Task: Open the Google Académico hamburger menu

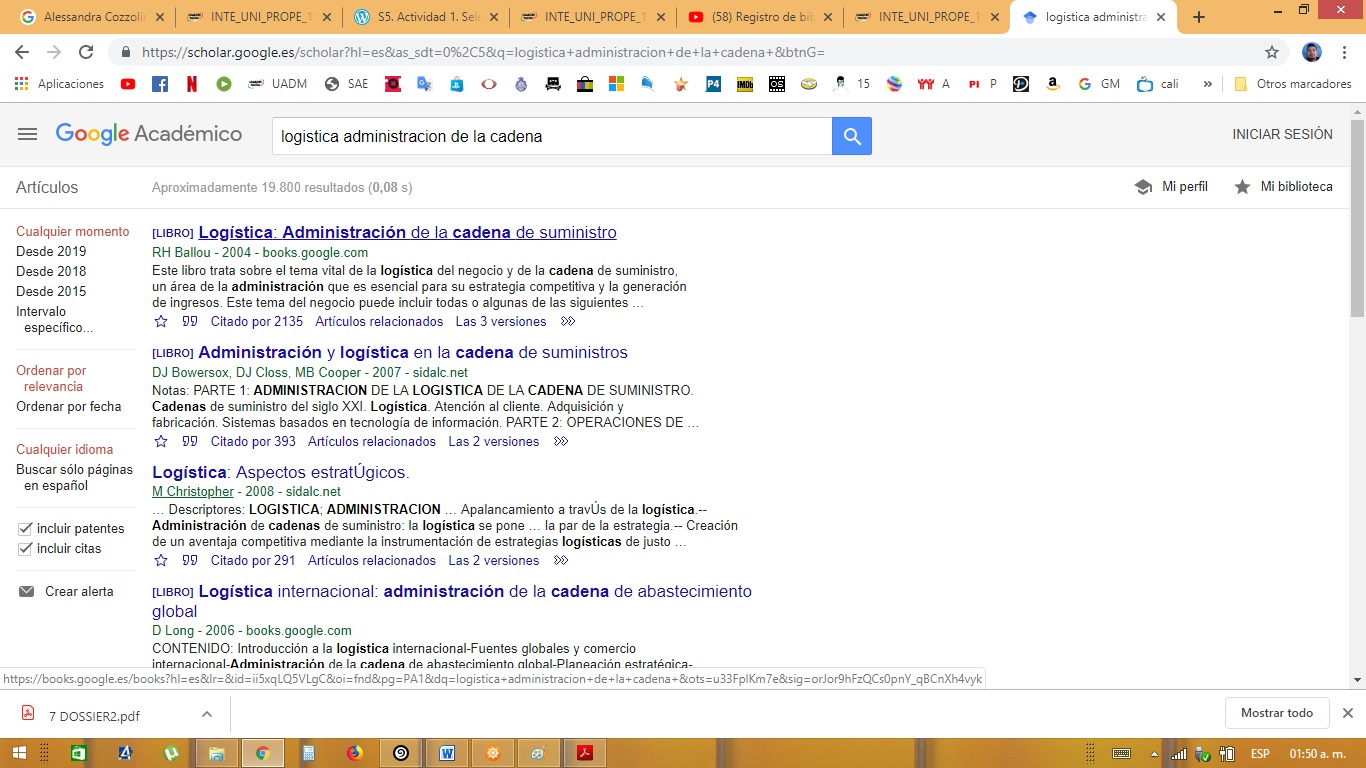Action: [27, 134]
